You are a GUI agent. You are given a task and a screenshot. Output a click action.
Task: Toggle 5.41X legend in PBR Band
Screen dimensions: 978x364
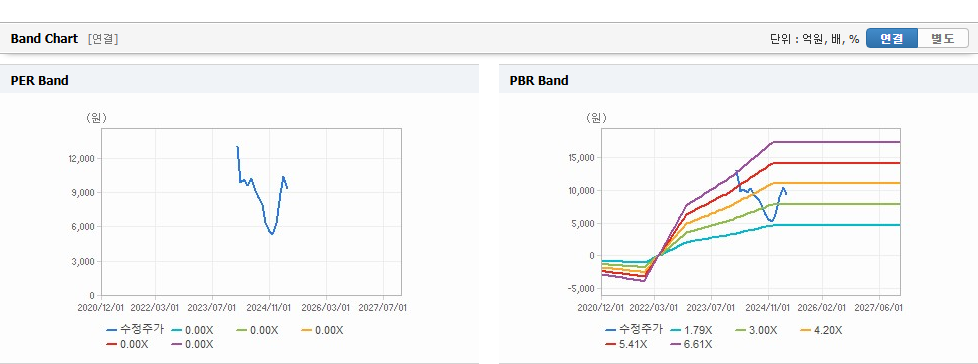626,344
